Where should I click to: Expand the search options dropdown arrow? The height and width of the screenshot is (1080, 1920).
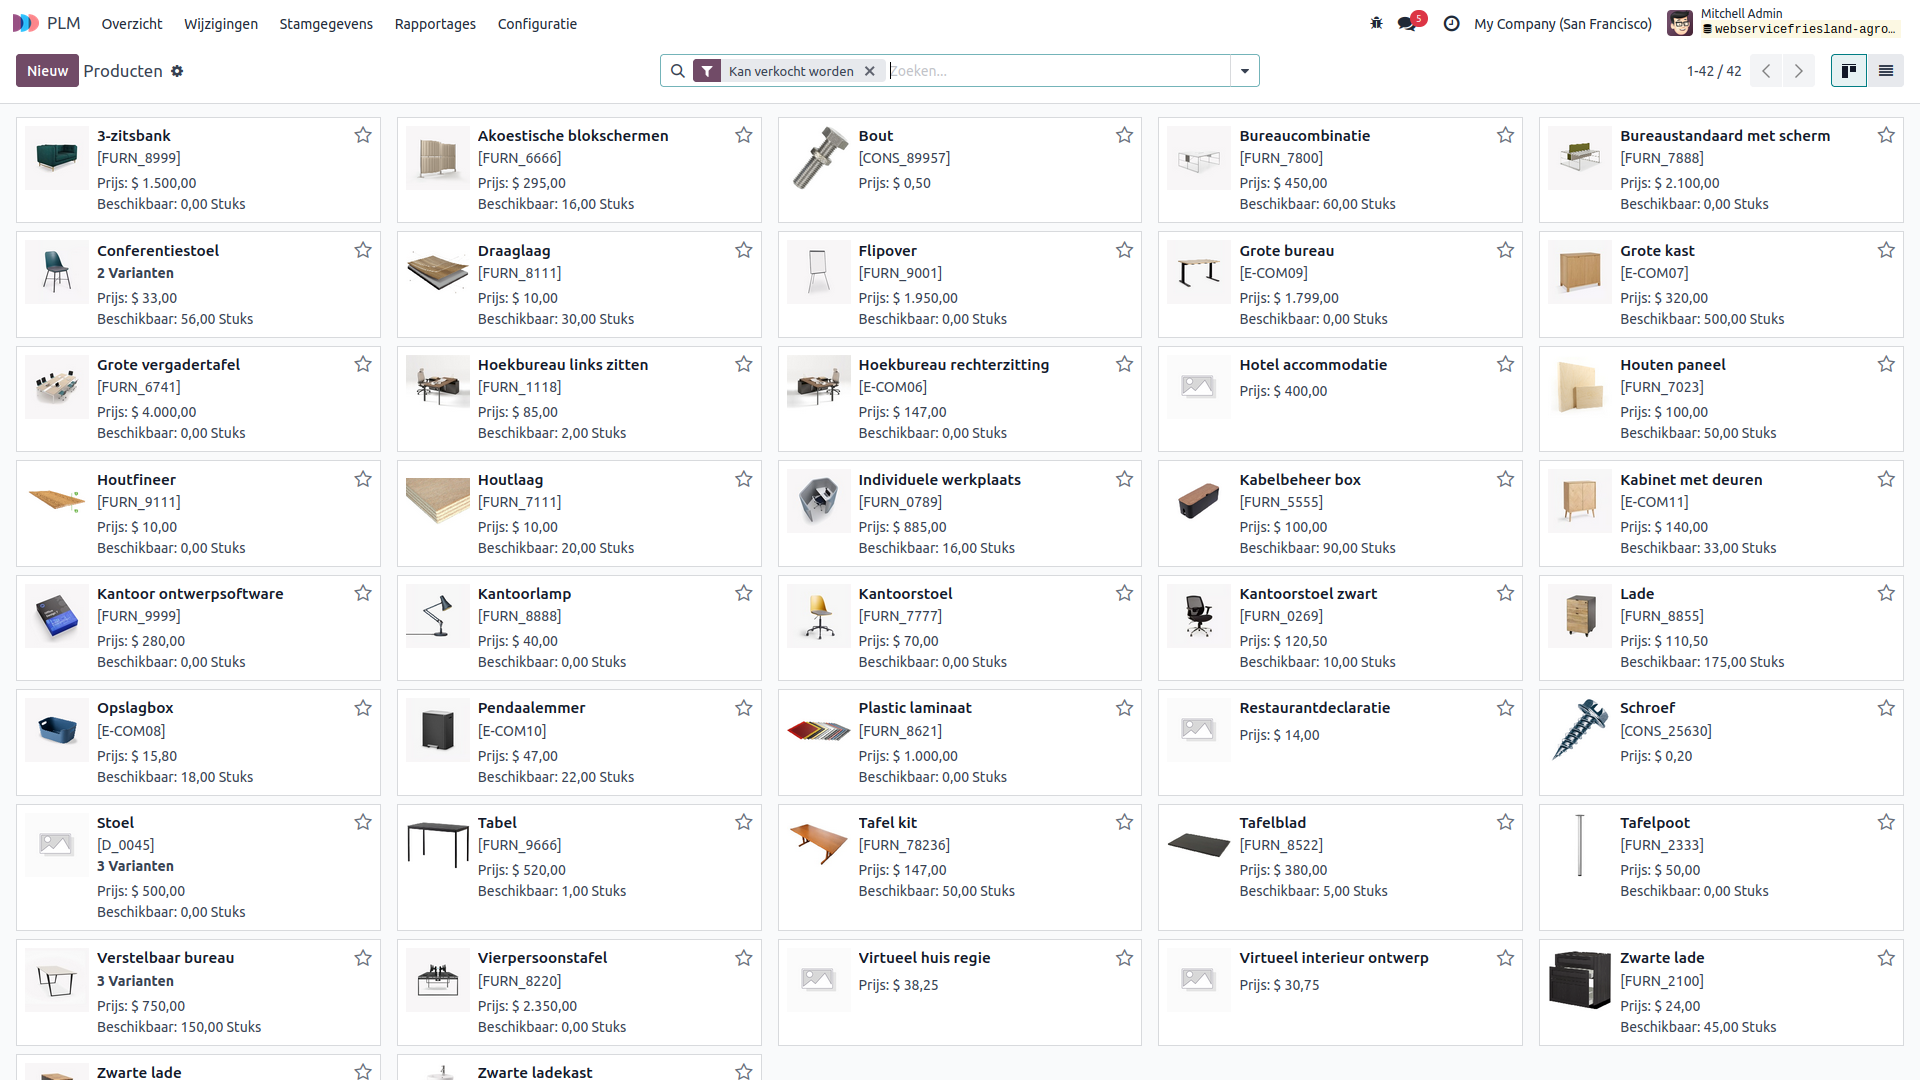coord(1244,71)
